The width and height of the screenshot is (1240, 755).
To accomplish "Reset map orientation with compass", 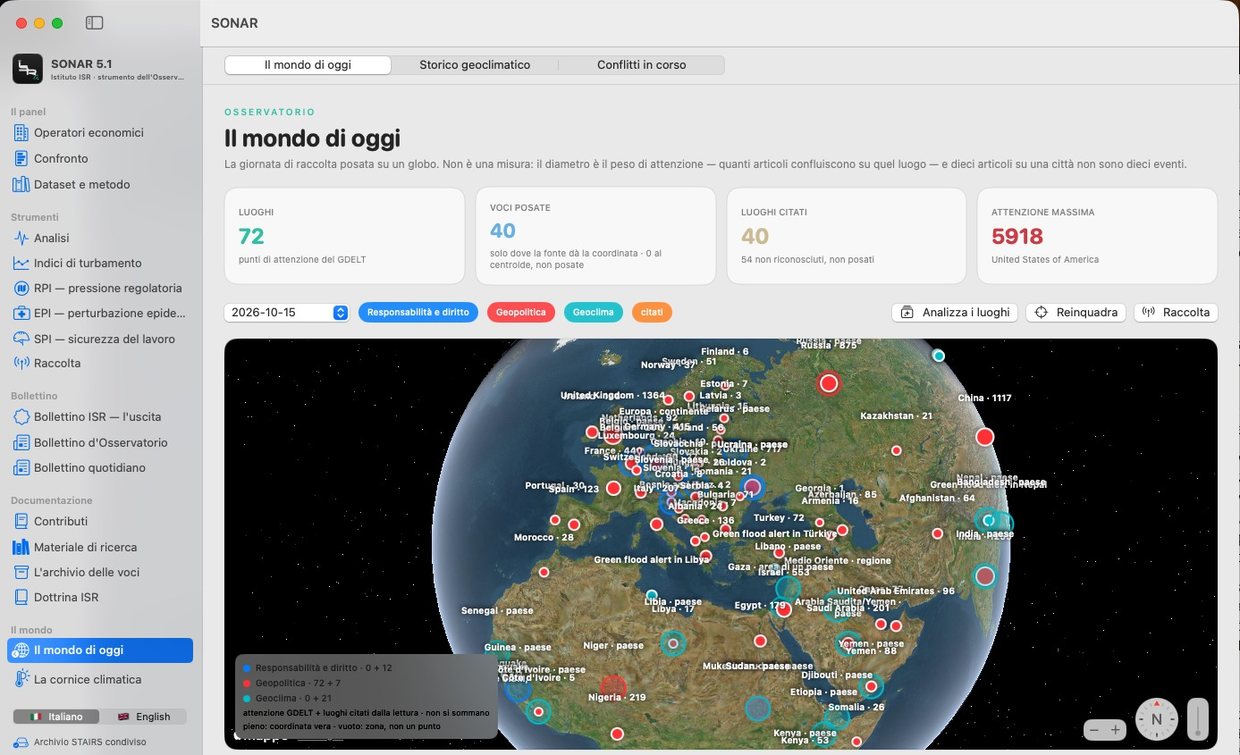I will point(1157,718).
